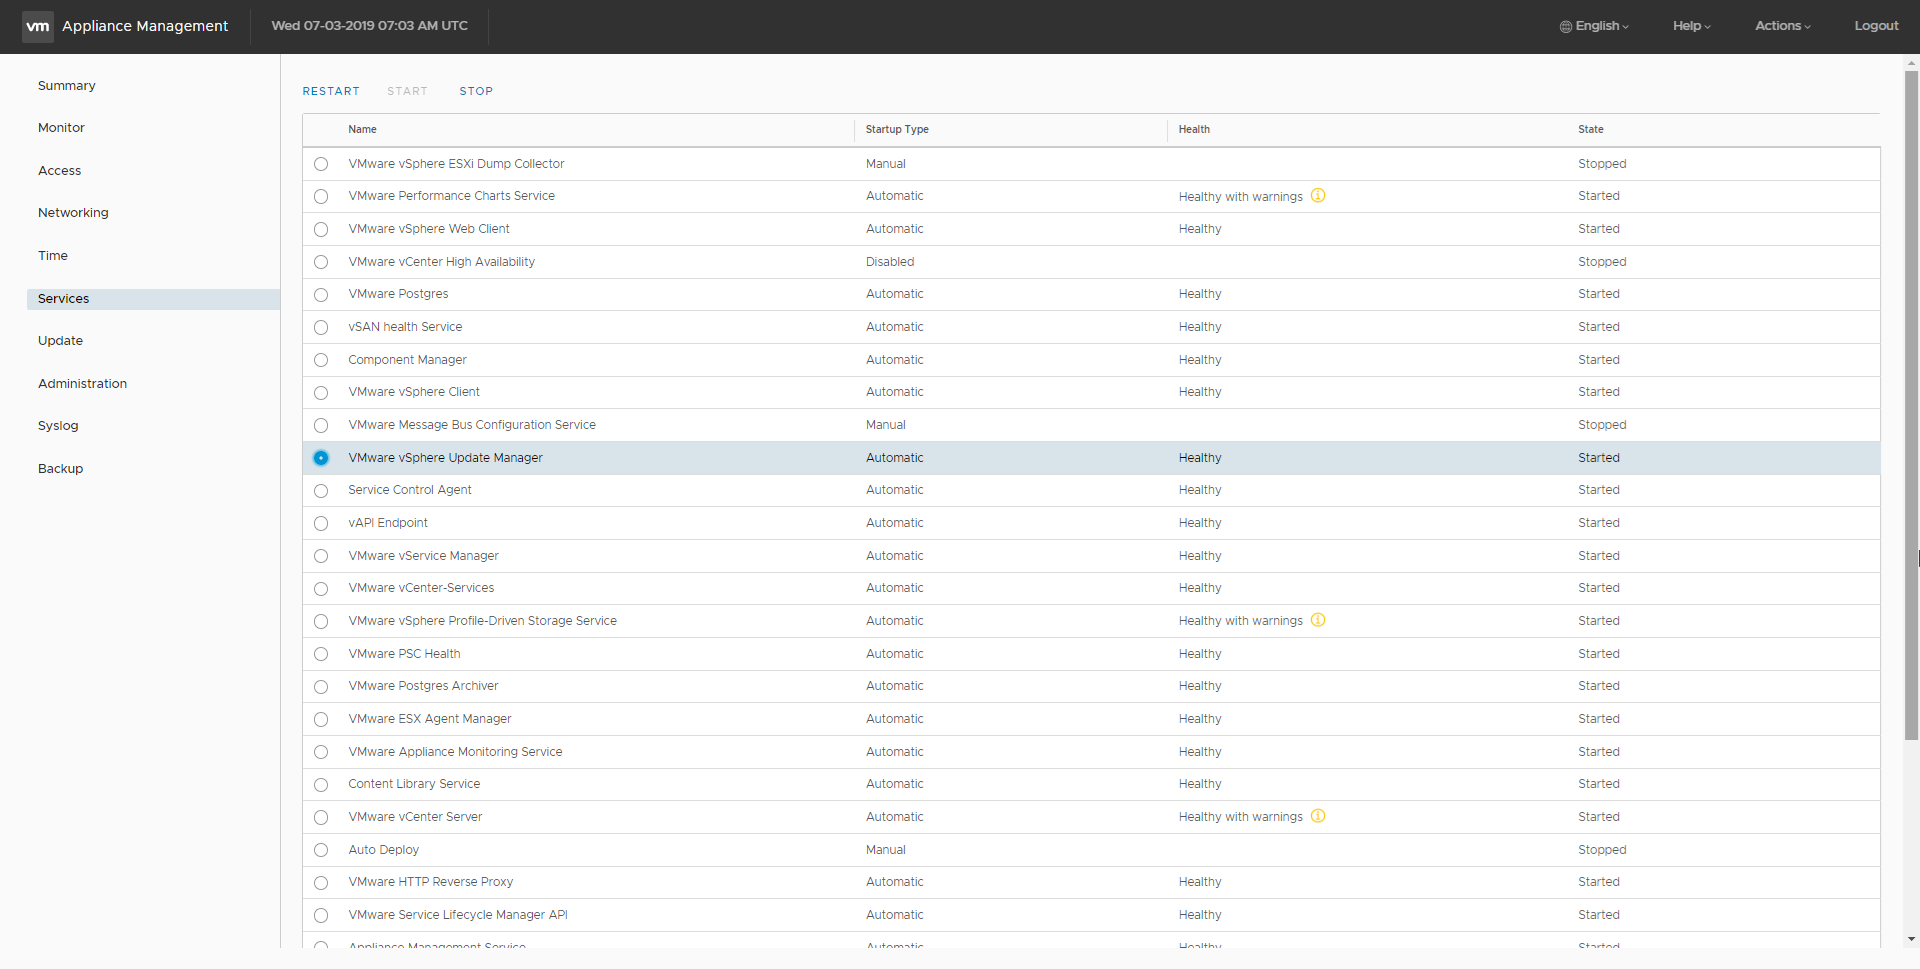The width and height of the screenshot is (1920, 969).
Task: Select Component Manager radio button
Action: tap(321, 360)
